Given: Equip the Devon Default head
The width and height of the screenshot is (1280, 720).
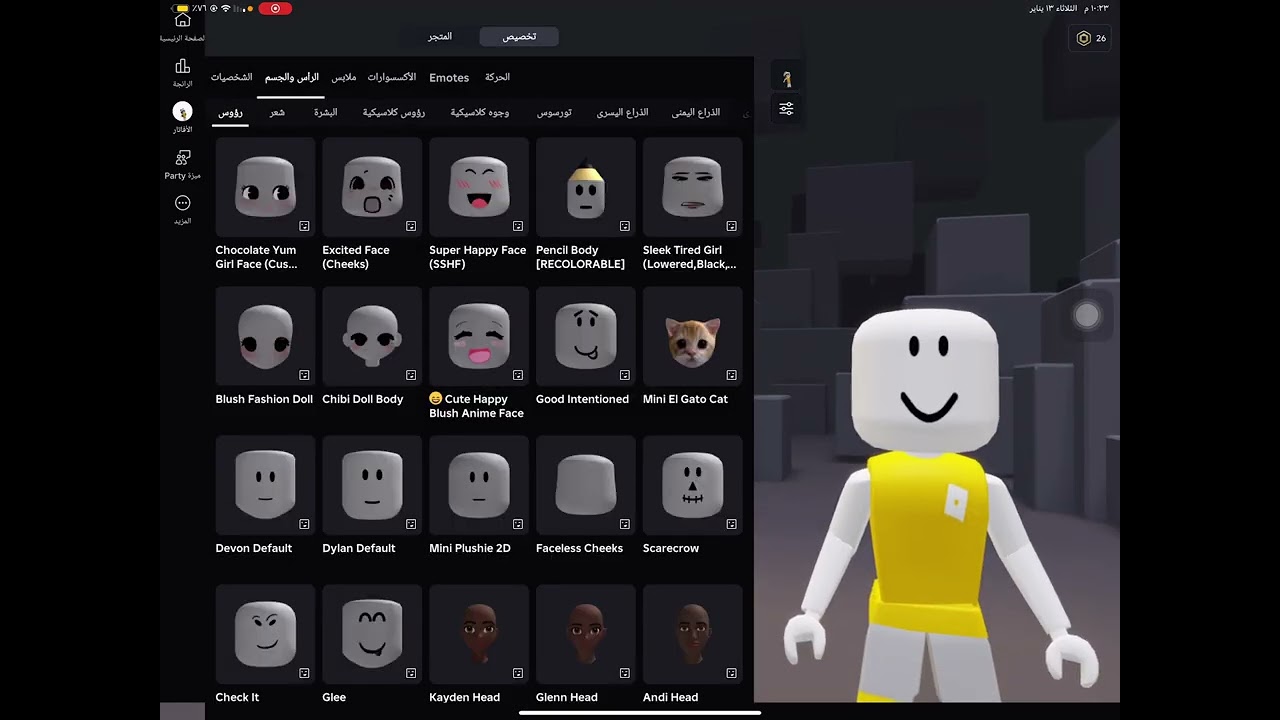Looking at the screenshot, I should tap(265, 485).
